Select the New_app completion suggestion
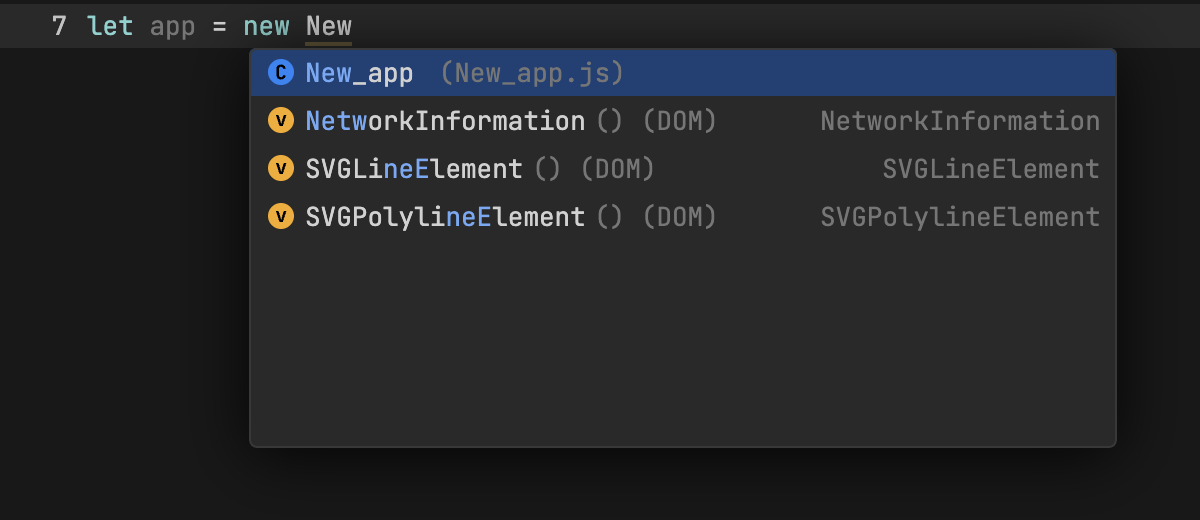This screenshot has height=520, width=1200. pos(359,73)
